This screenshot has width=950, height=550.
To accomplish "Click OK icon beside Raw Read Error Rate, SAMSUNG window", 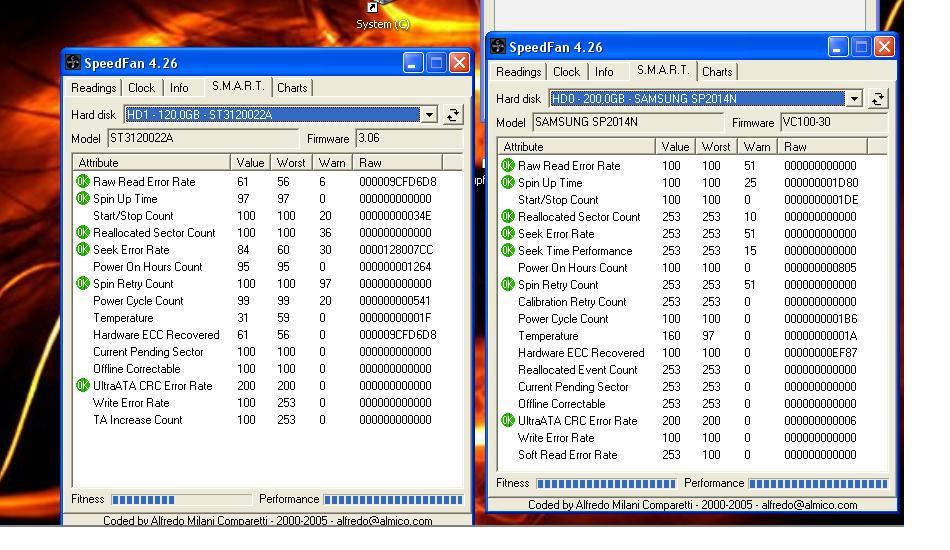I will pos(508,165).
